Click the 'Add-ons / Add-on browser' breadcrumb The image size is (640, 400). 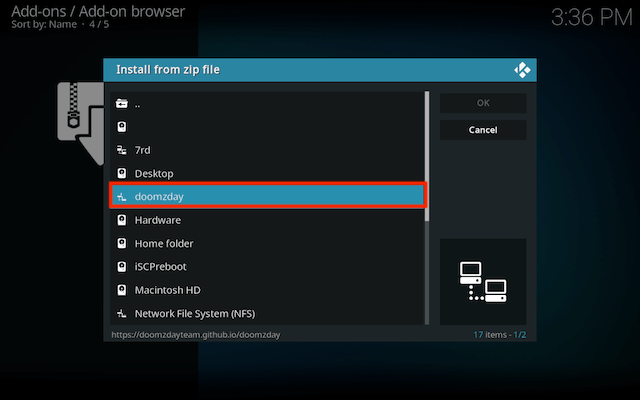coord(98,11)
